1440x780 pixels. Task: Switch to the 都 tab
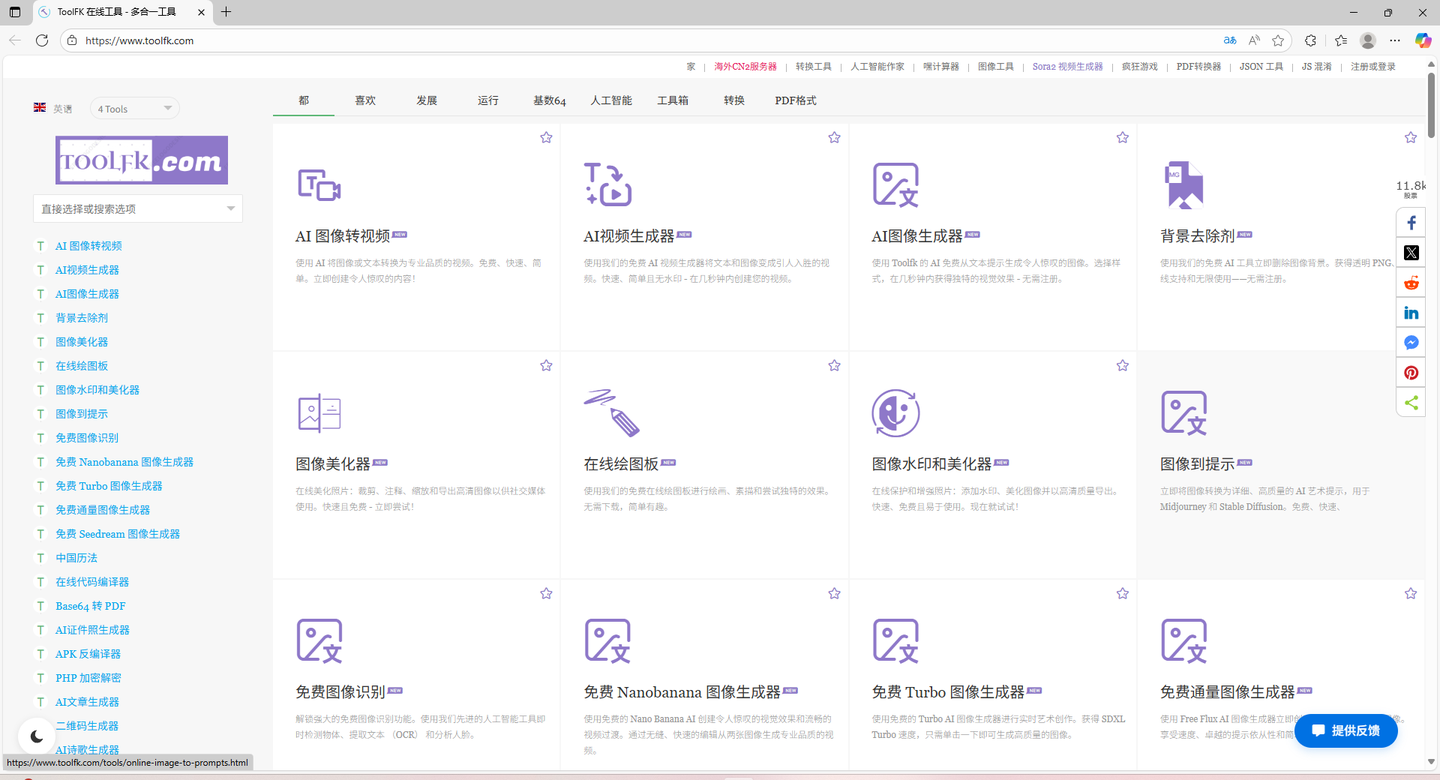click(304, 101)
